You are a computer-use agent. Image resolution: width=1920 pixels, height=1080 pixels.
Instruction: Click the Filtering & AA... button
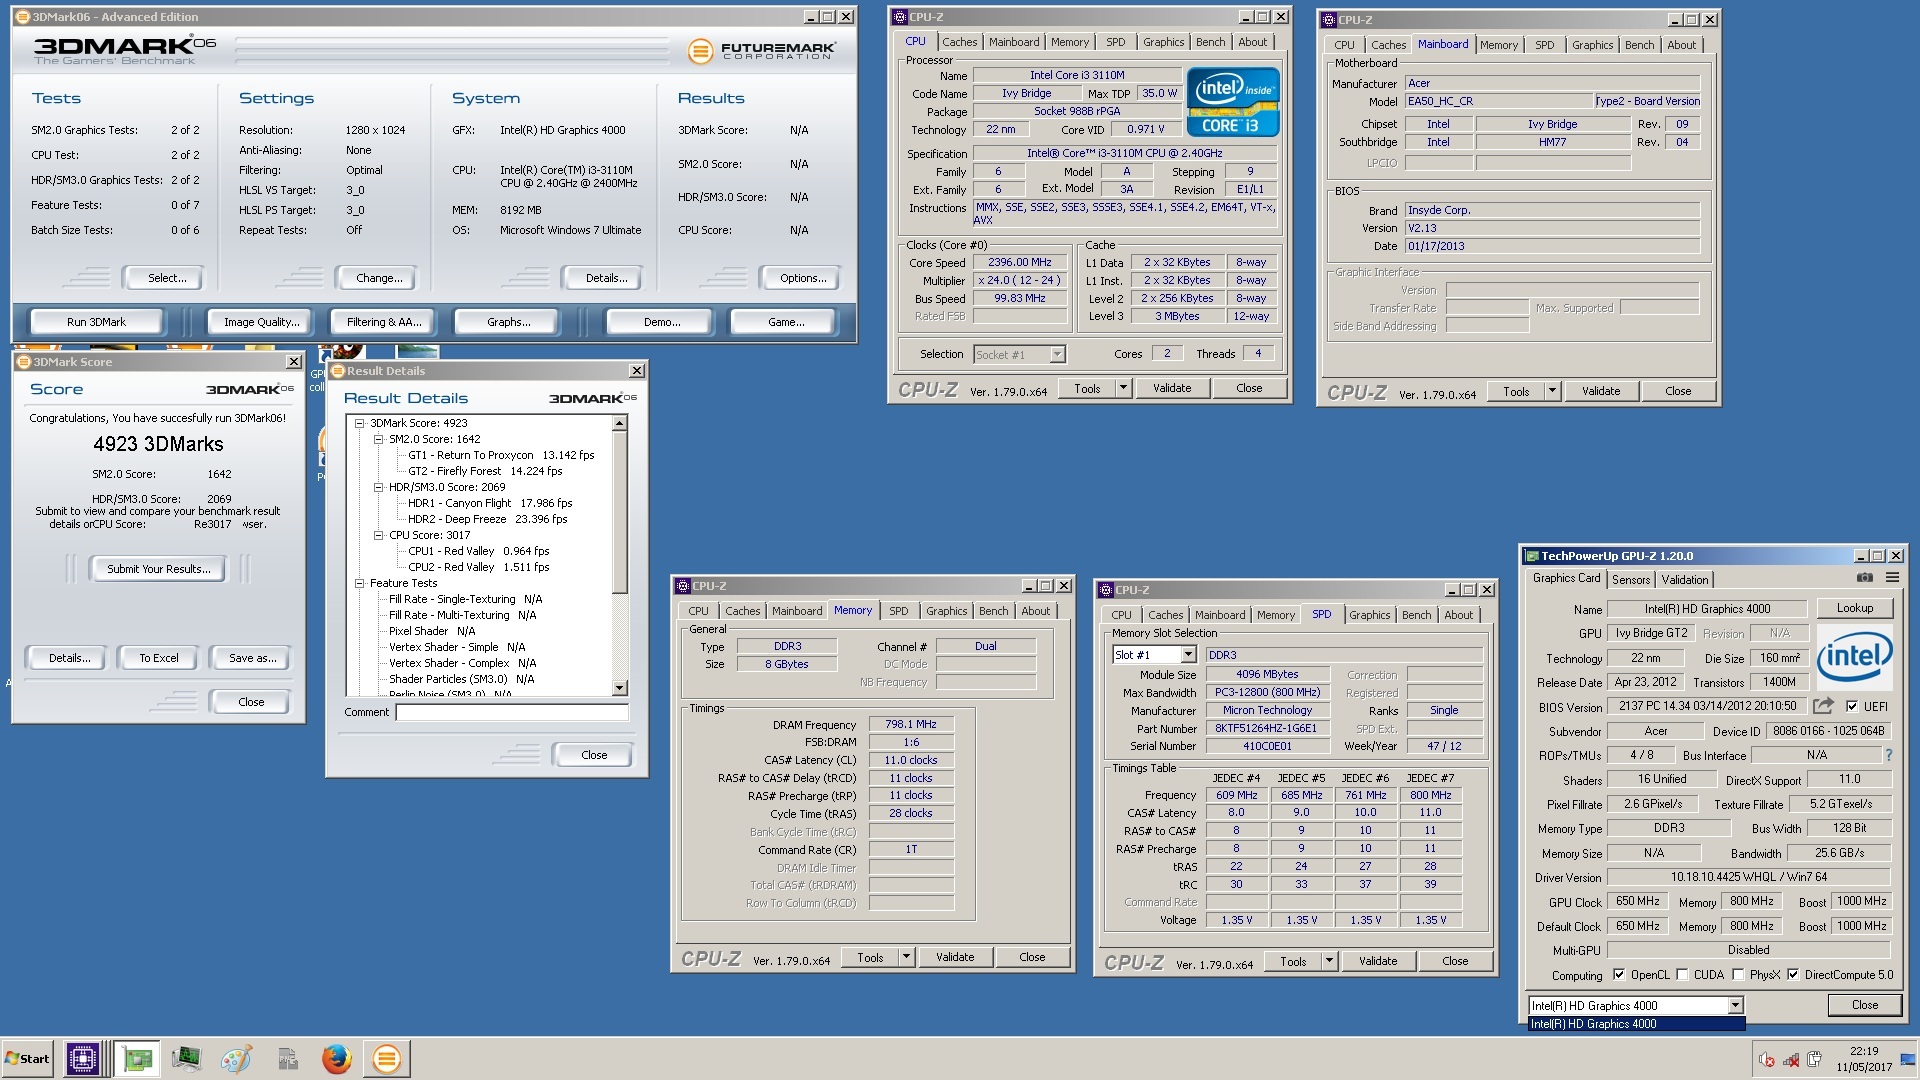pyautogui.click(x=384, y=322)
